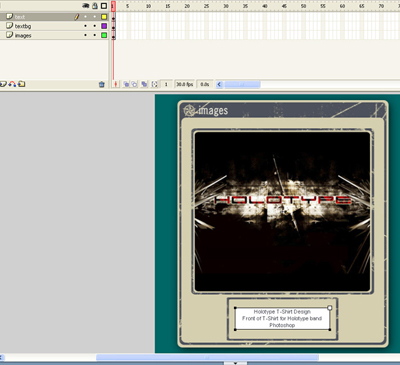Click the text box round resize handle
400x365 pixels.
pyautogui.click(x=330, y=308)
